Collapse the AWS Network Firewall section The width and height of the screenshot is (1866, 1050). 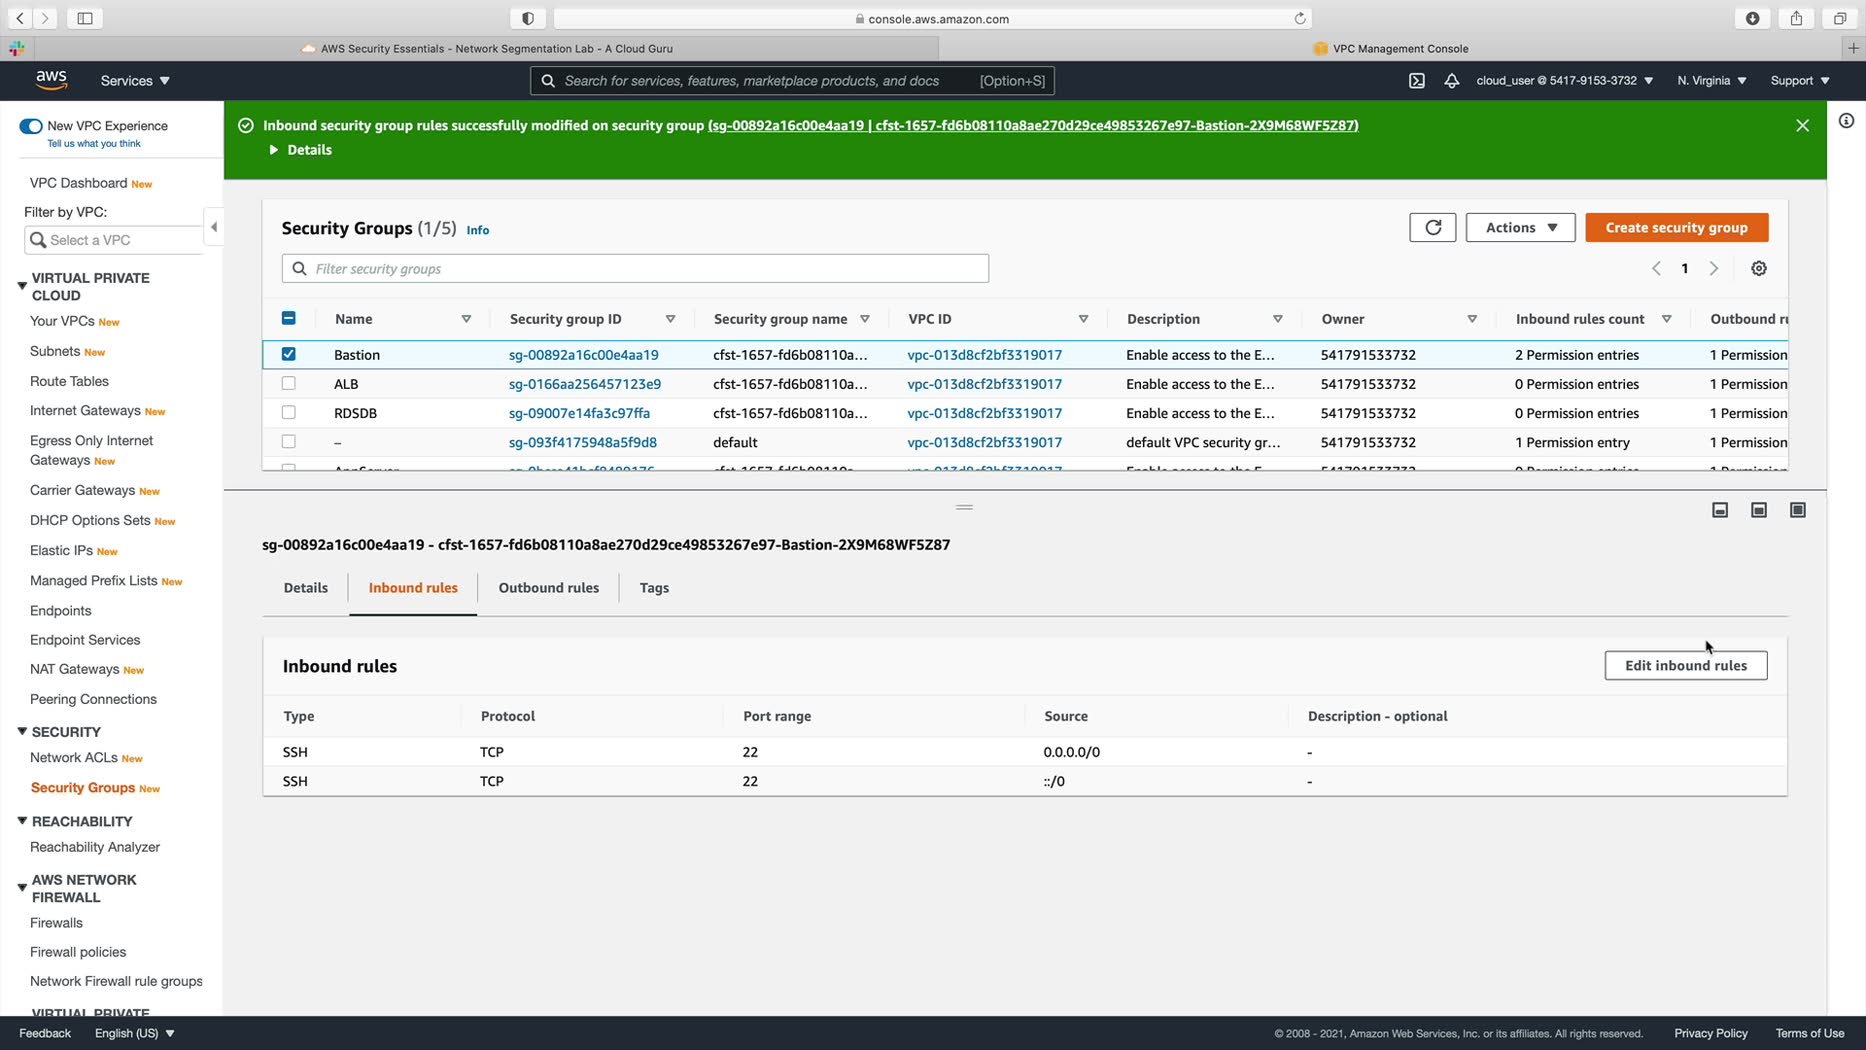[x=22, y=888]
